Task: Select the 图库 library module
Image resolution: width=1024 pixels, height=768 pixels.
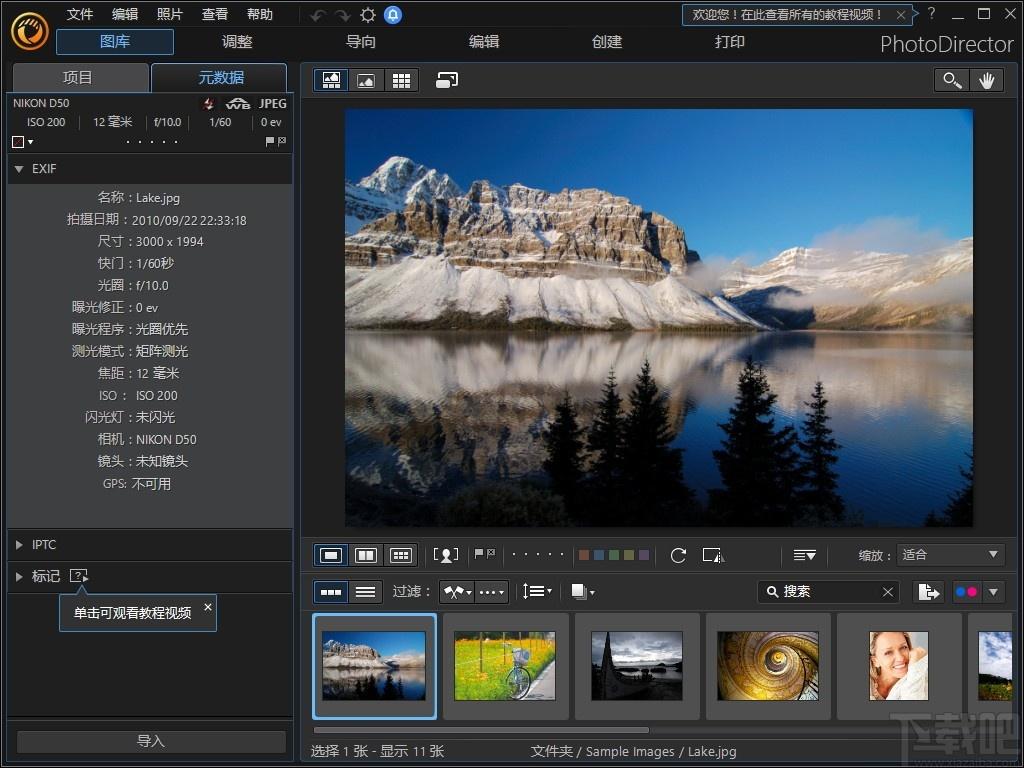Action: click(x=115, y=42)
